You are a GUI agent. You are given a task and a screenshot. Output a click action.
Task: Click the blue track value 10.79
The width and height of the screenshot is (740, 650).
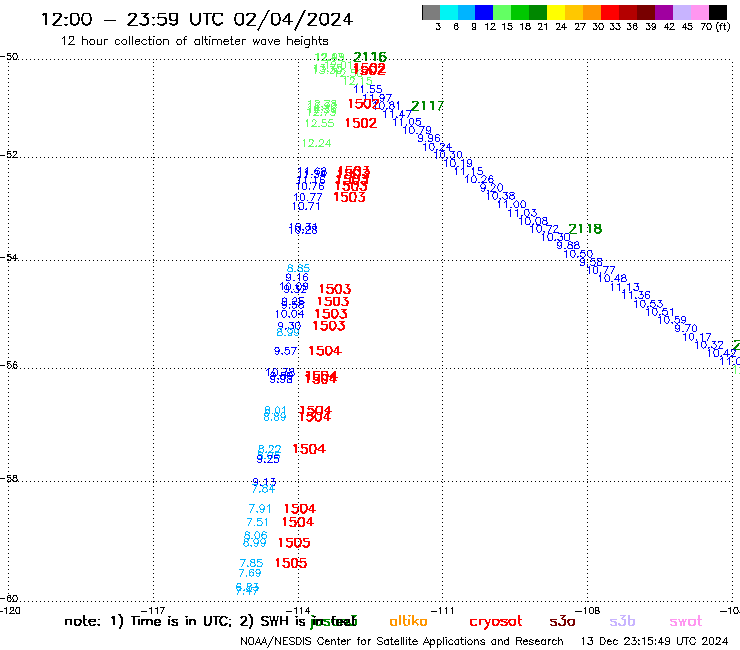[417, 130]
